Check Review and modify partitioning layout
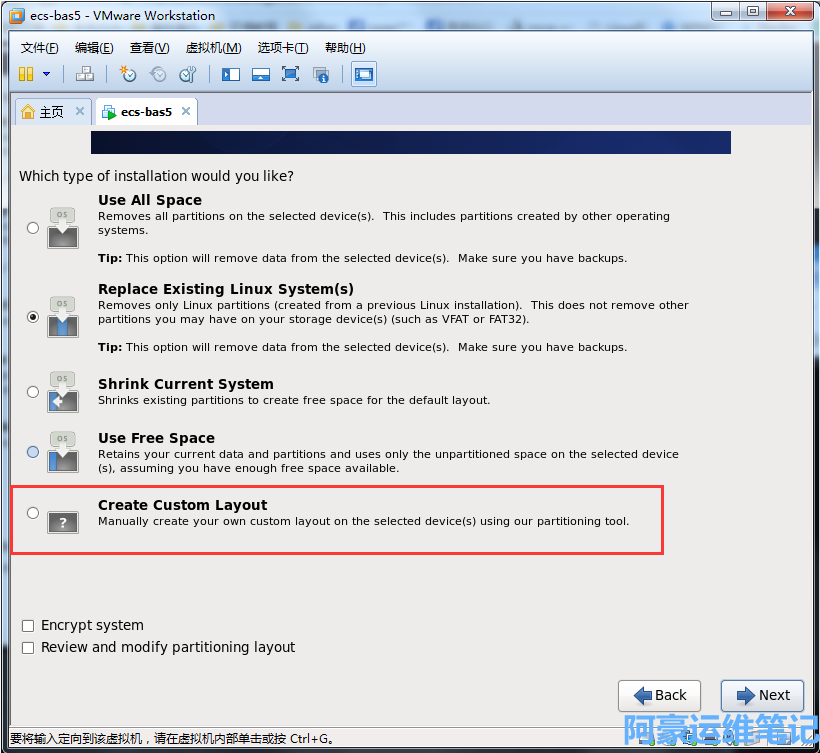 coord(28,648)
